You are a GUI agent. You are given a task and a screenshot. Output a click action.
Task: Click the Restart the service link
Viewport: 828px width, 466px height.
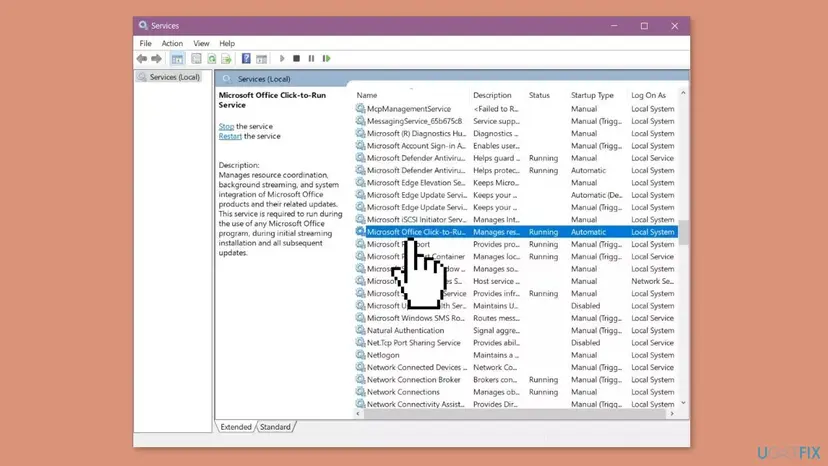coord(230,136)
